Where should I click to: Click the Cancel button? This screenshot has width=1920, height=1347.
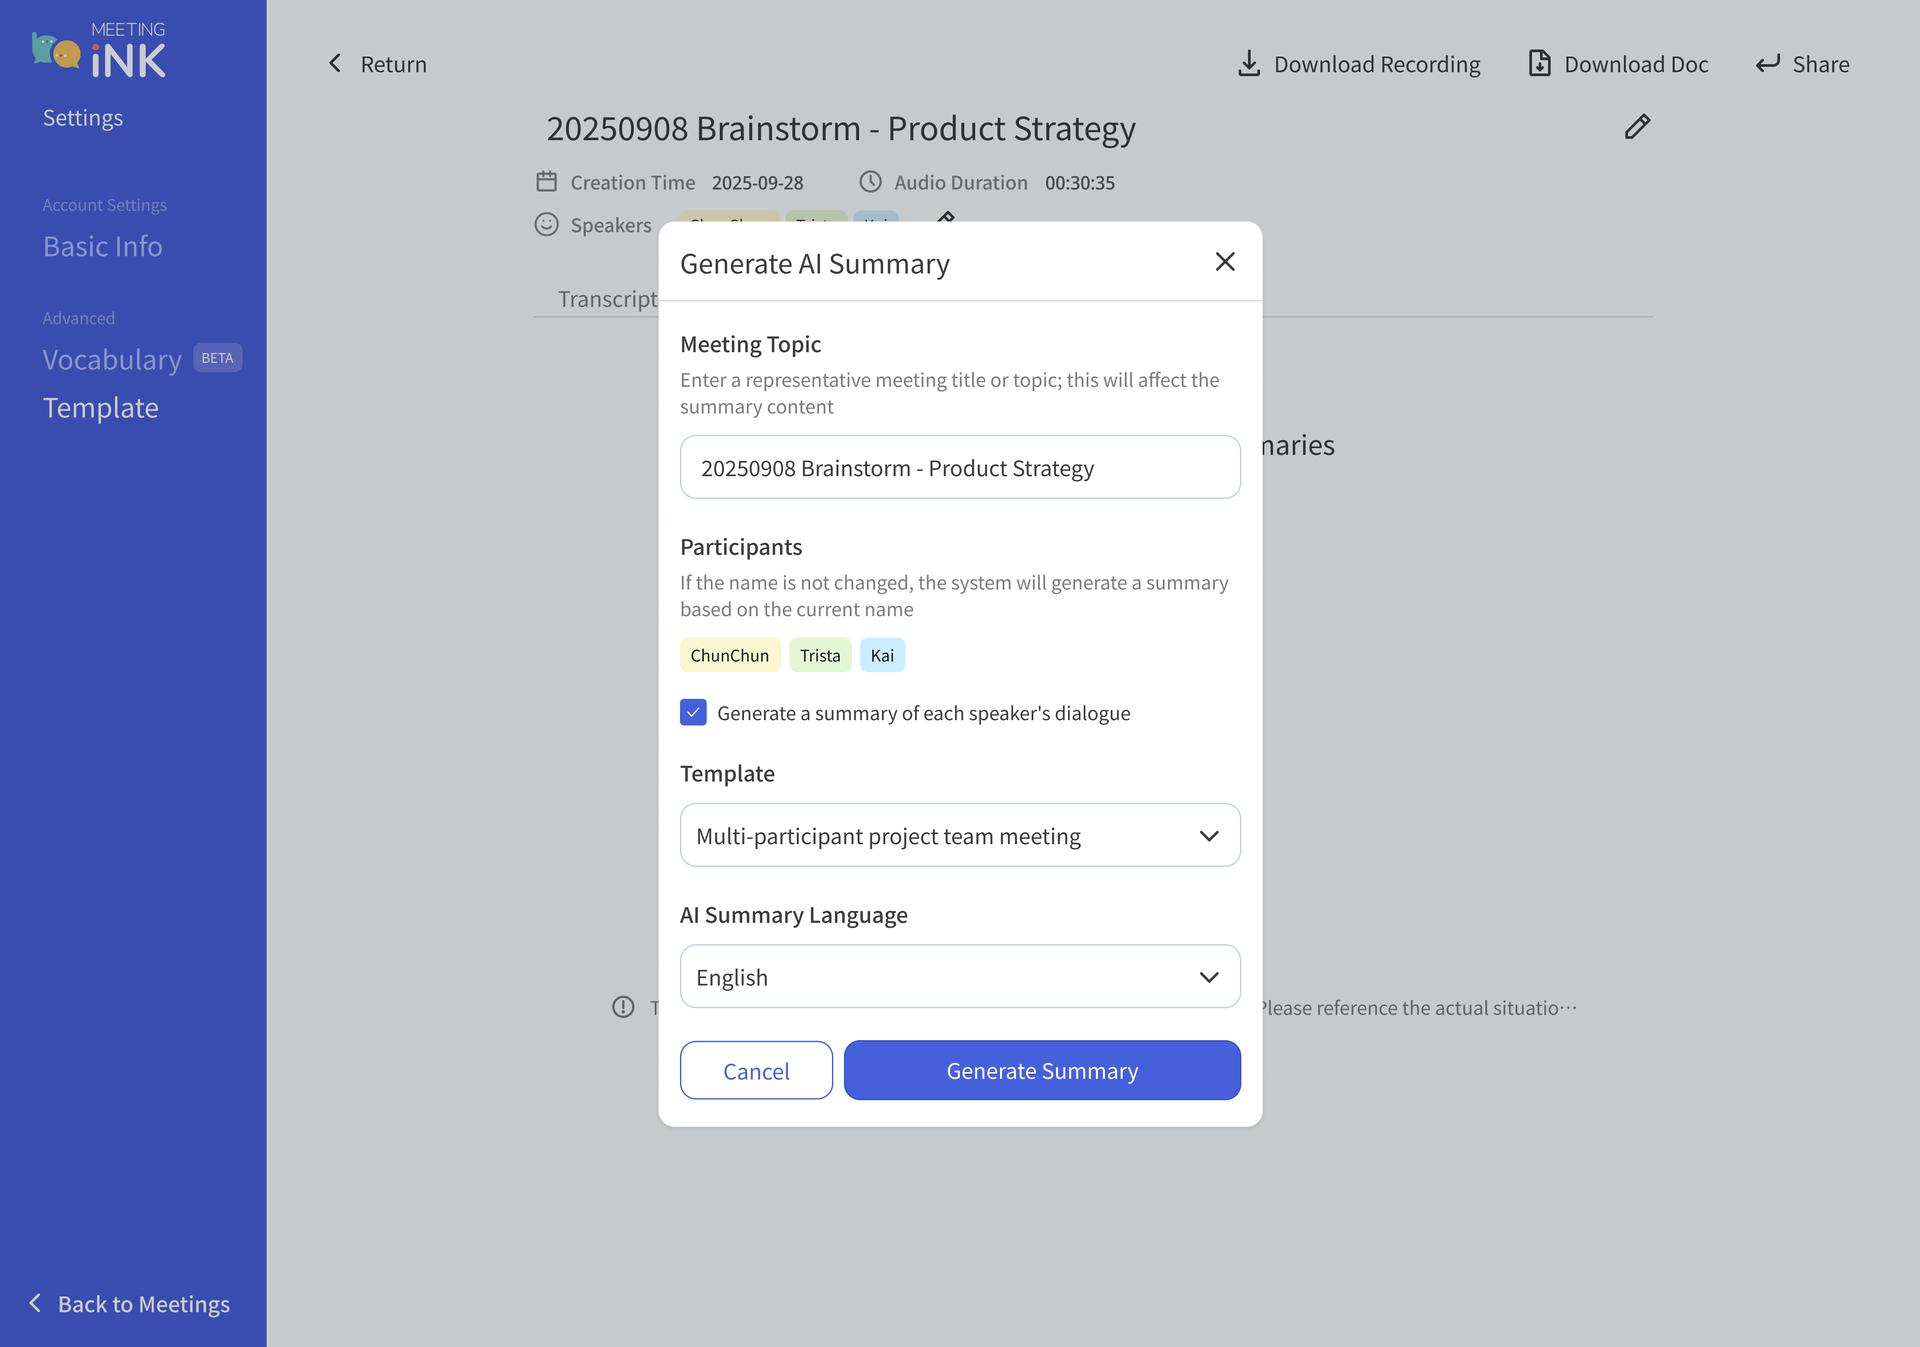coord(755,1070)
